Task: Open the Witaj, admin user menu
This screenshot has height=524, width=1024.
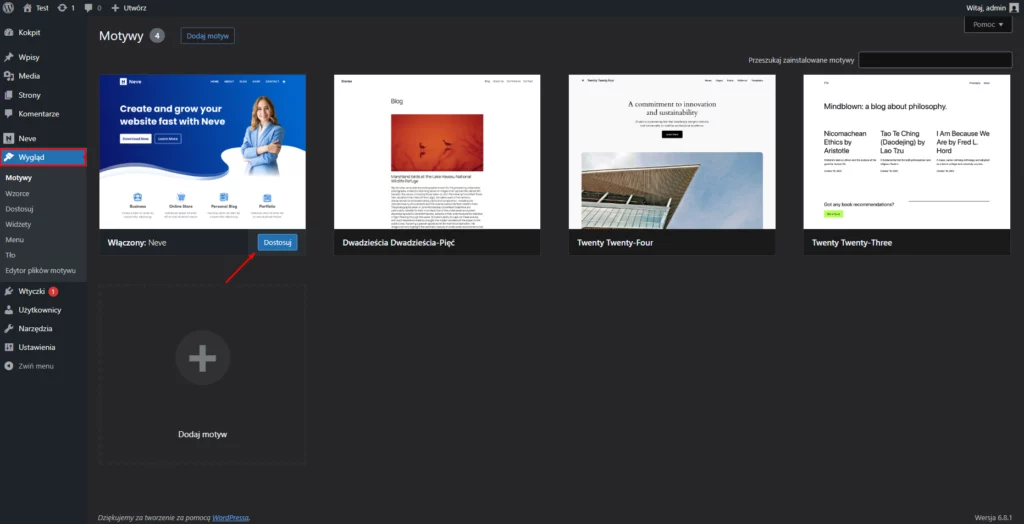Action: coord(985,7)
